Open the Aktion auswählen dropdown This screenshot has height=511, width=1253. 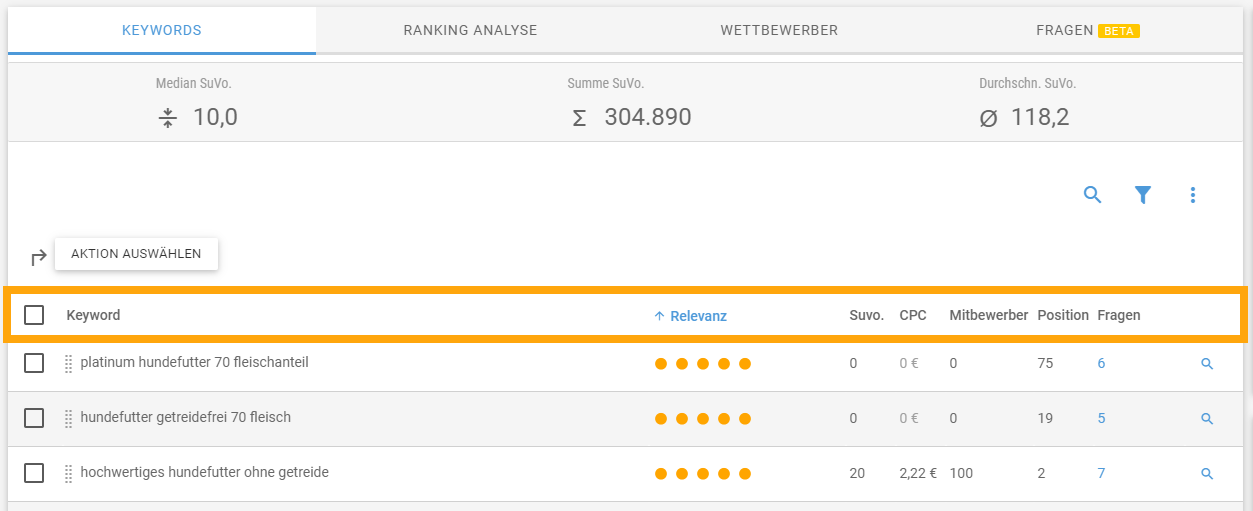pos(136,254)
